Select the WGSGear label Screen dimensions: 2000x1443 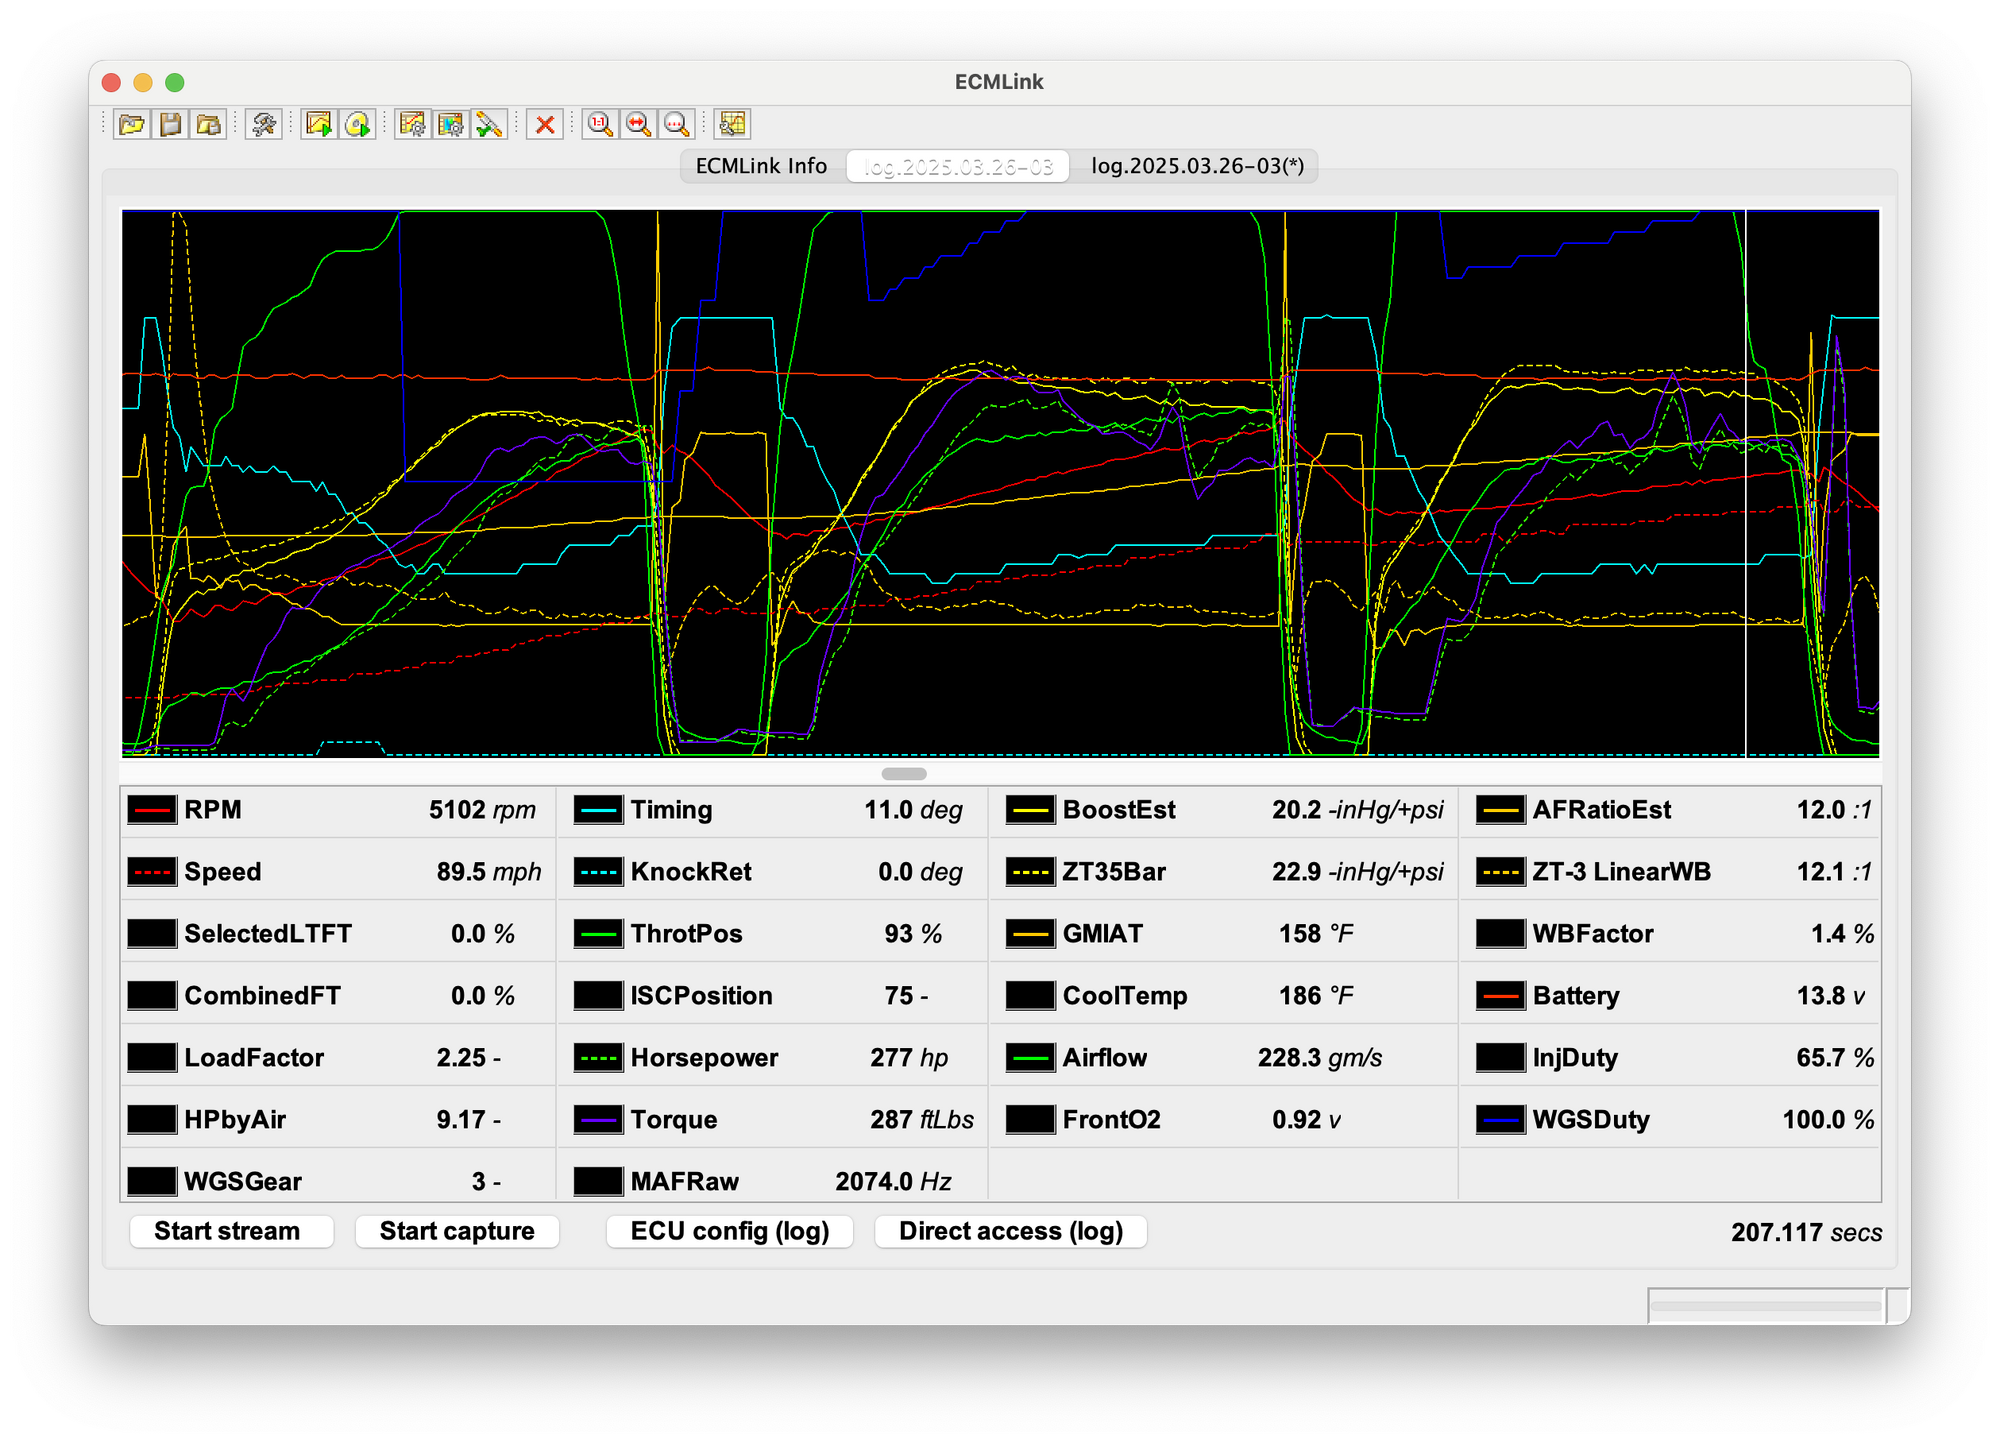(x=243, y=1182)
